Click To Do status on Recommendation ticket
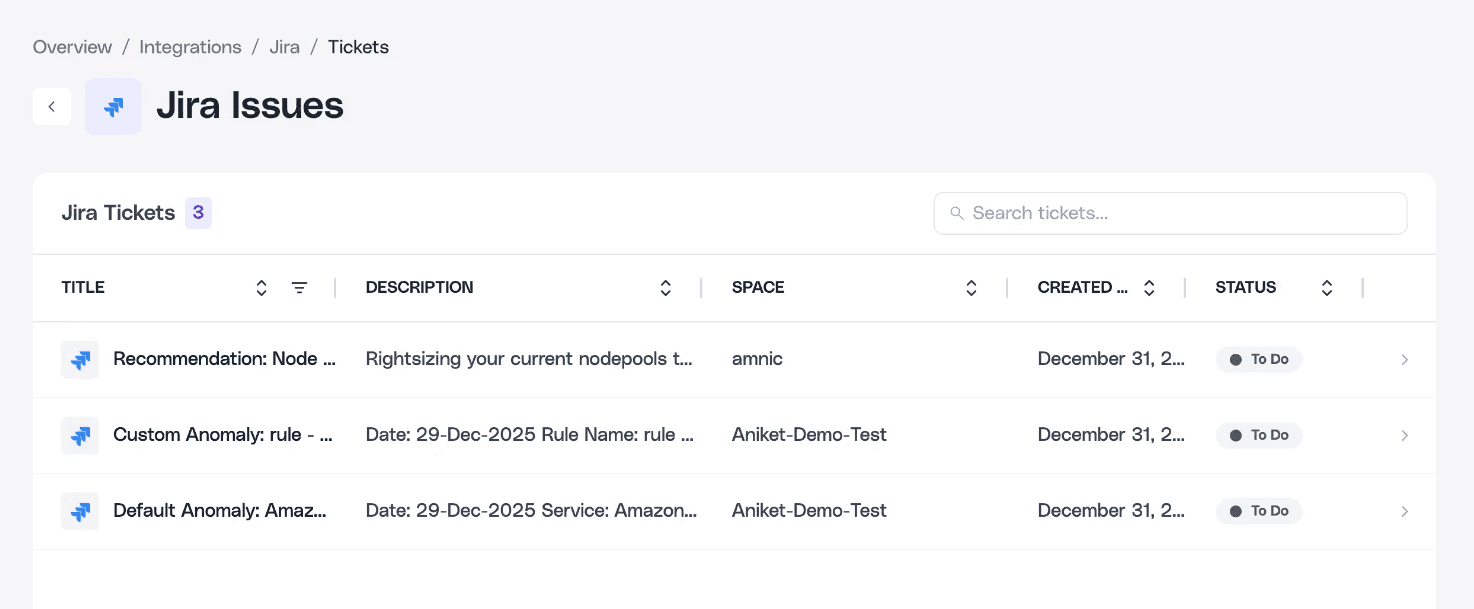Screen dimensions: 1474x609 click(x=1259, y=360)
